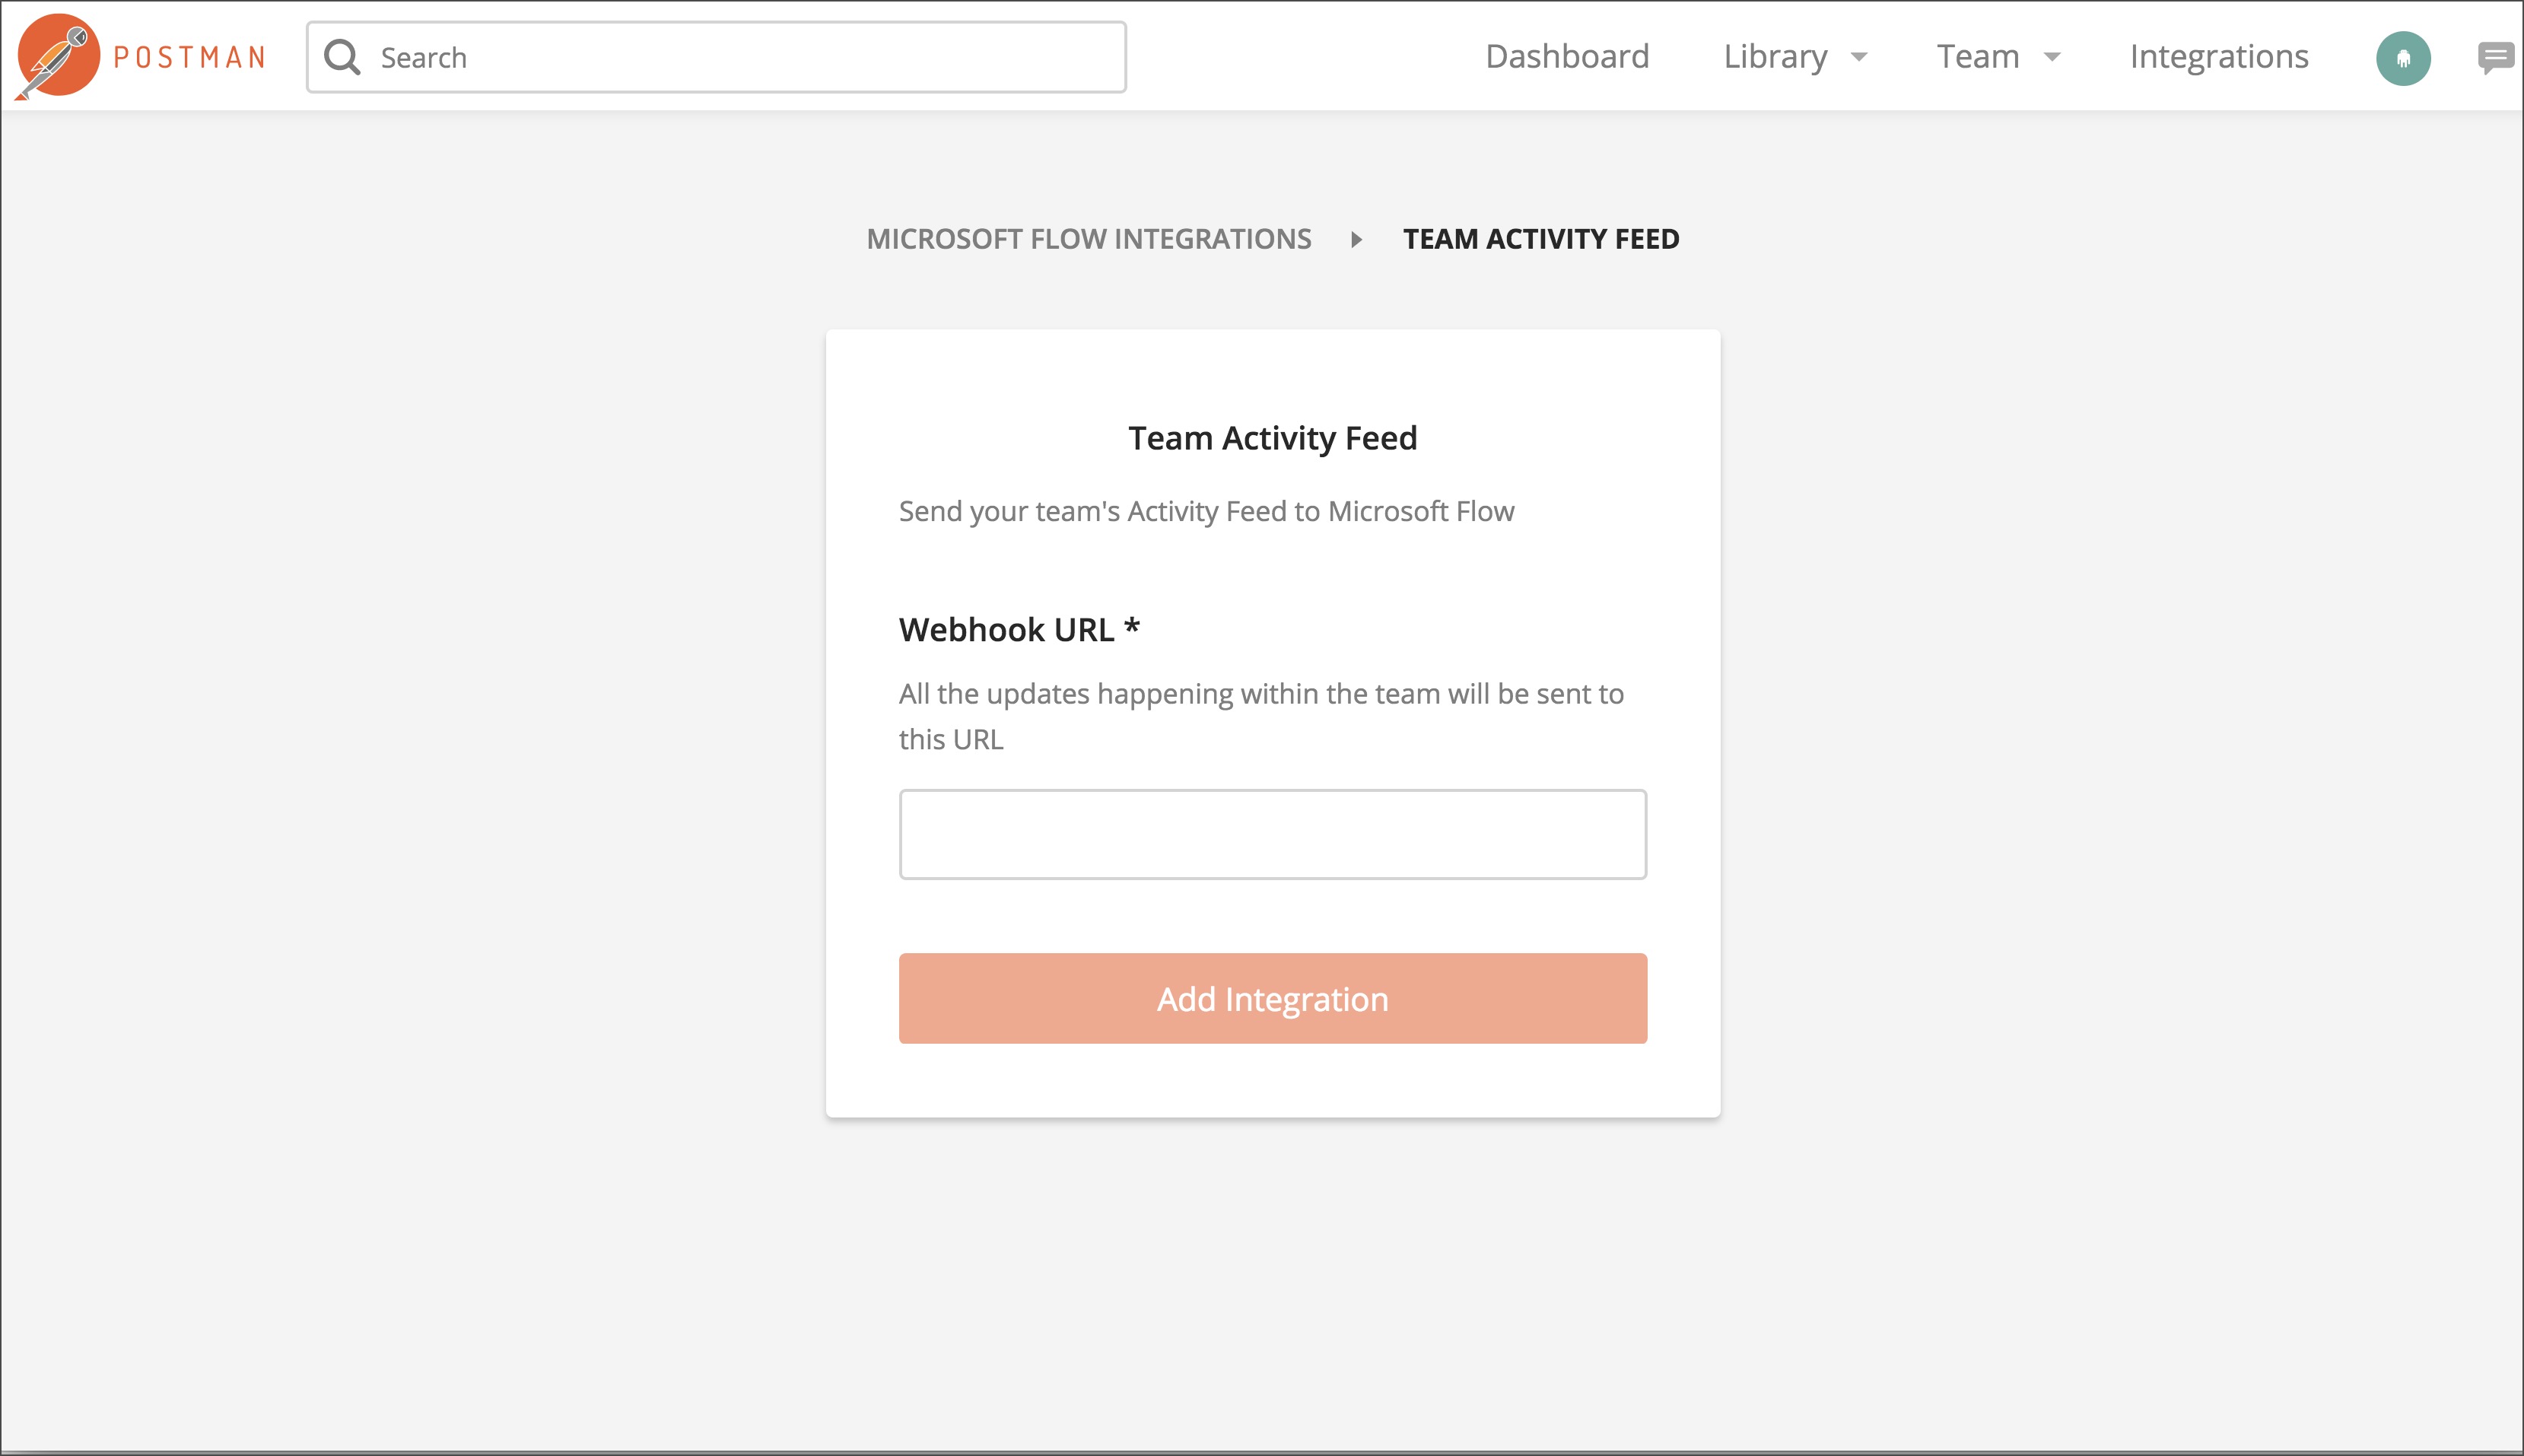Click the search magnifier icon

point(344,56)
